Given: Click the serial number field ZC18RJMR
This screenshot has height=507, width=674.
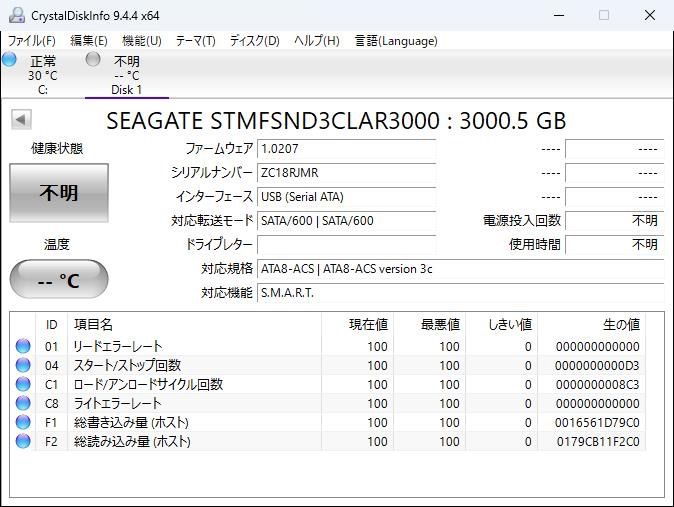Looking at the screenshot, I should [346, 173].
